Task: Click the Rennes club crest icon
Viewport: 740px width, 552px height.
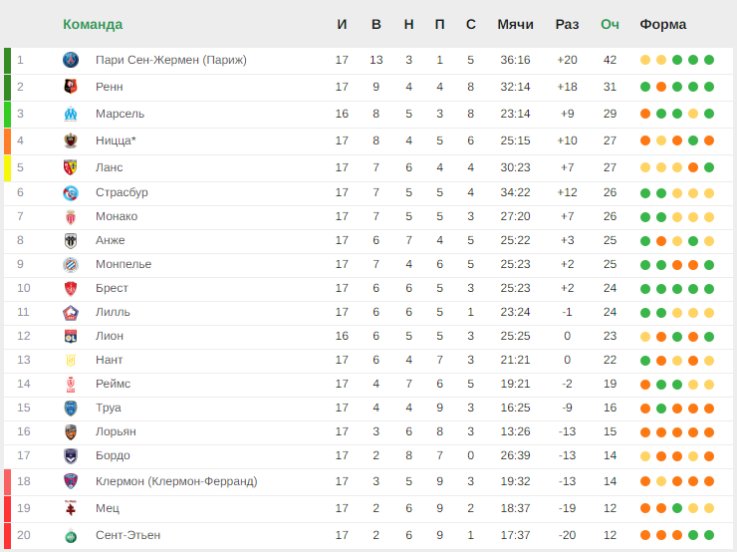Action: coord(71,87)
